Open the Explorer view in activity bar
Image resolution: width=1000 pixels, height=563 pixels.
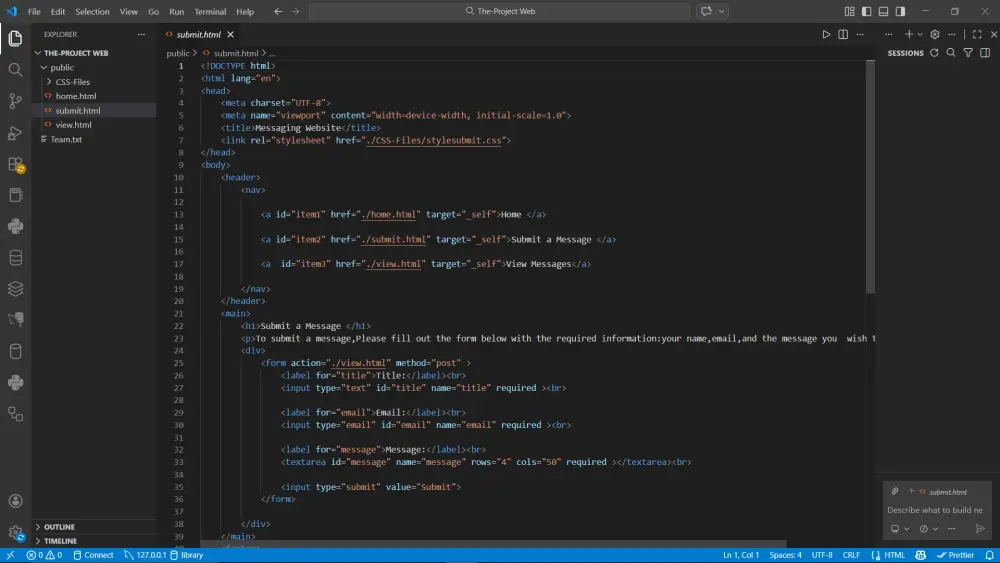15,38
